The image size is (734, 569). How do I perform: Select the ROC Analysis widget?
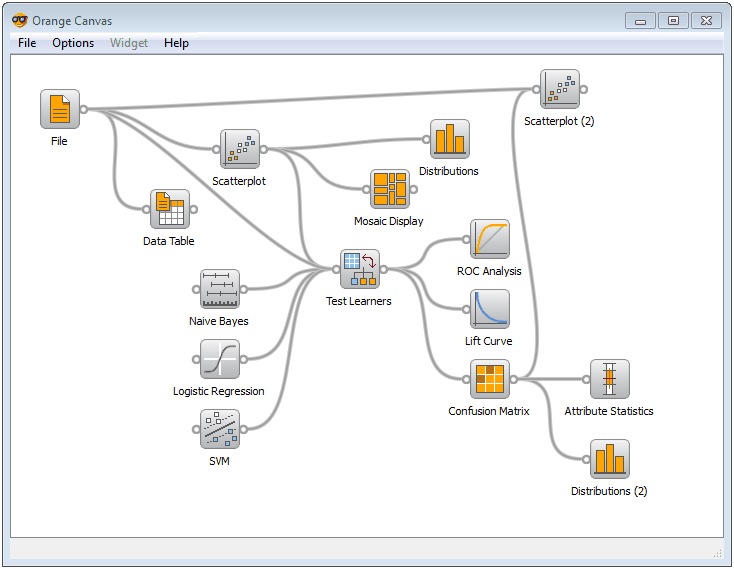pyautogui.click(x=489, y=239)
